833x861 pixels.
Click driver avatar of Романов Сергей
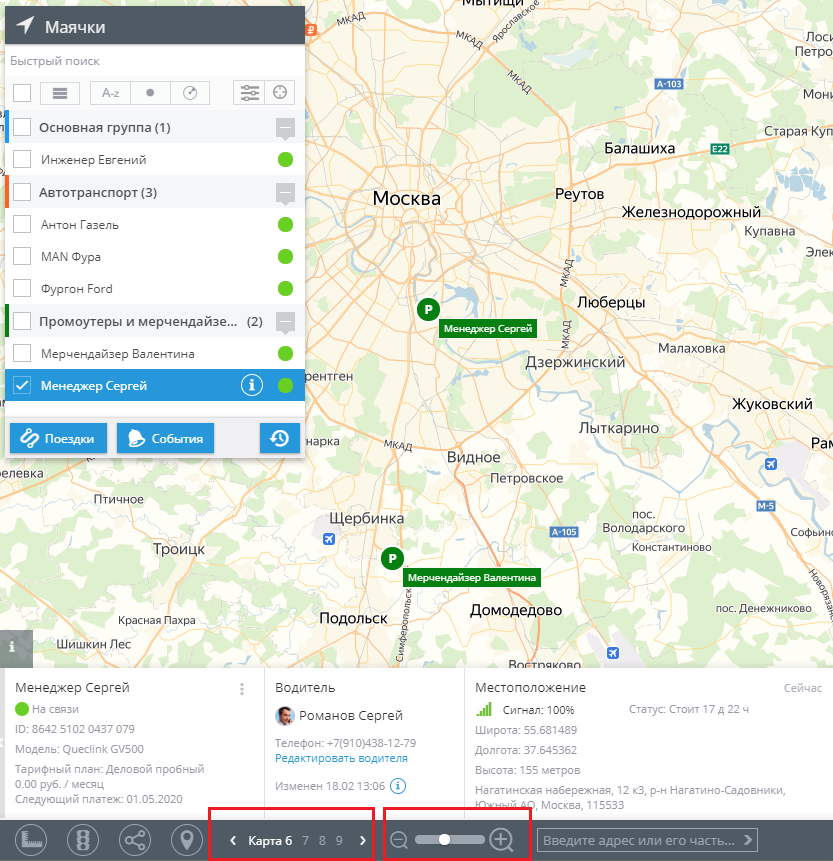click(x=284, y=716)
